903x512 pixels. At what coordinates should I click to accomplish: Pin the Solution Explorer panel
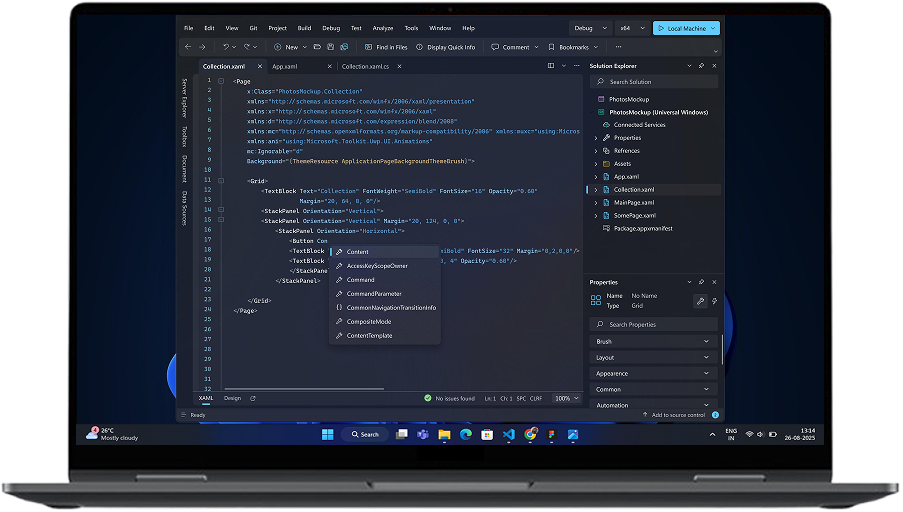pyautogui.click(x=701, y=66)
